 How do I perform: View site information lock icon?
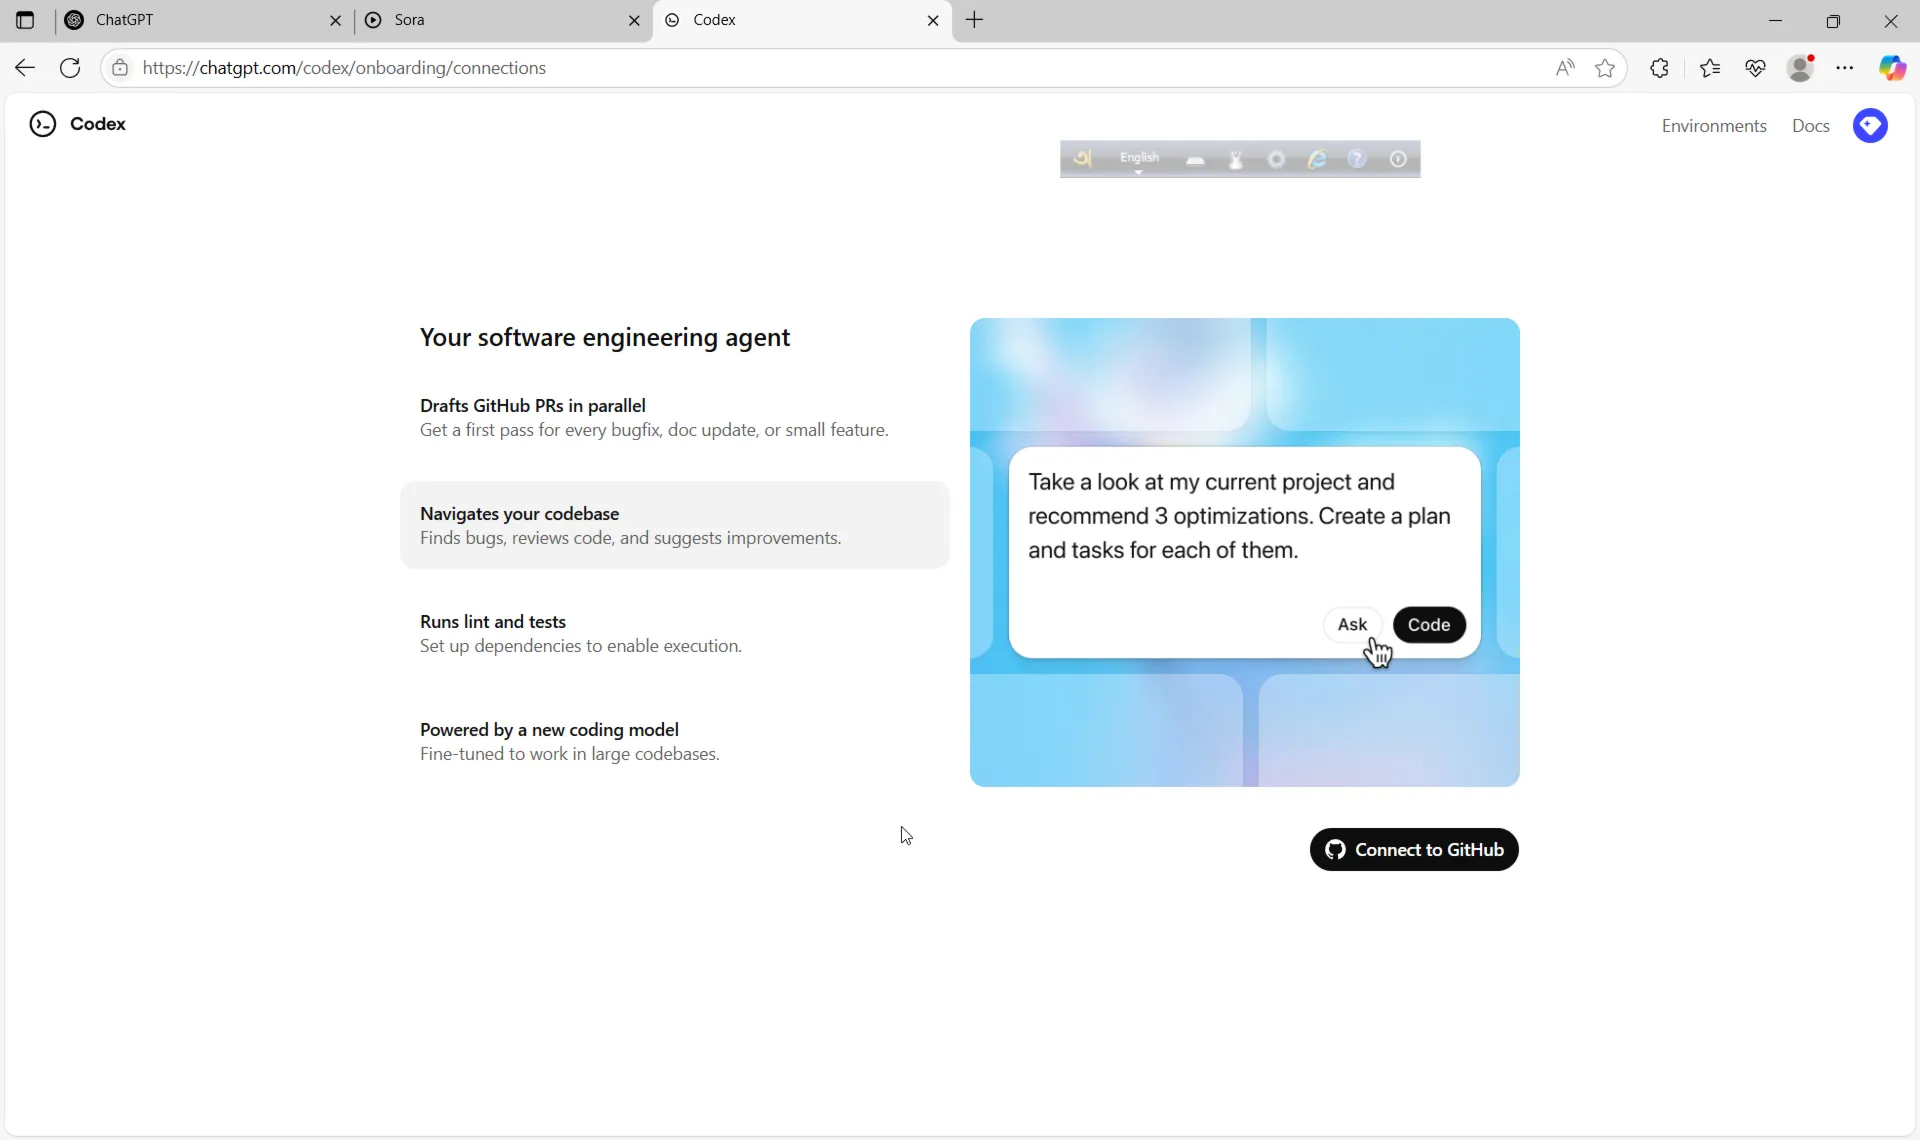(120, 68)
